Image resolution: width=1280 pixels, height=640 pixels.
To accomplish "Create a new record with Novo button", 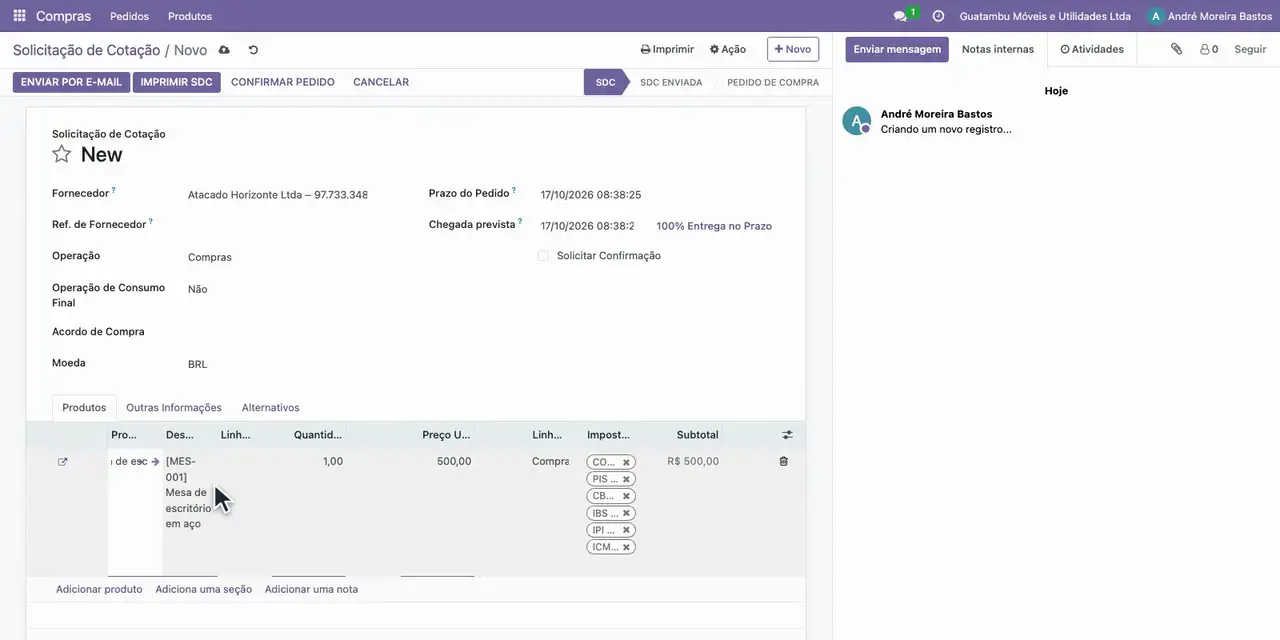I will pyautogui.click(x=793, y=49).
